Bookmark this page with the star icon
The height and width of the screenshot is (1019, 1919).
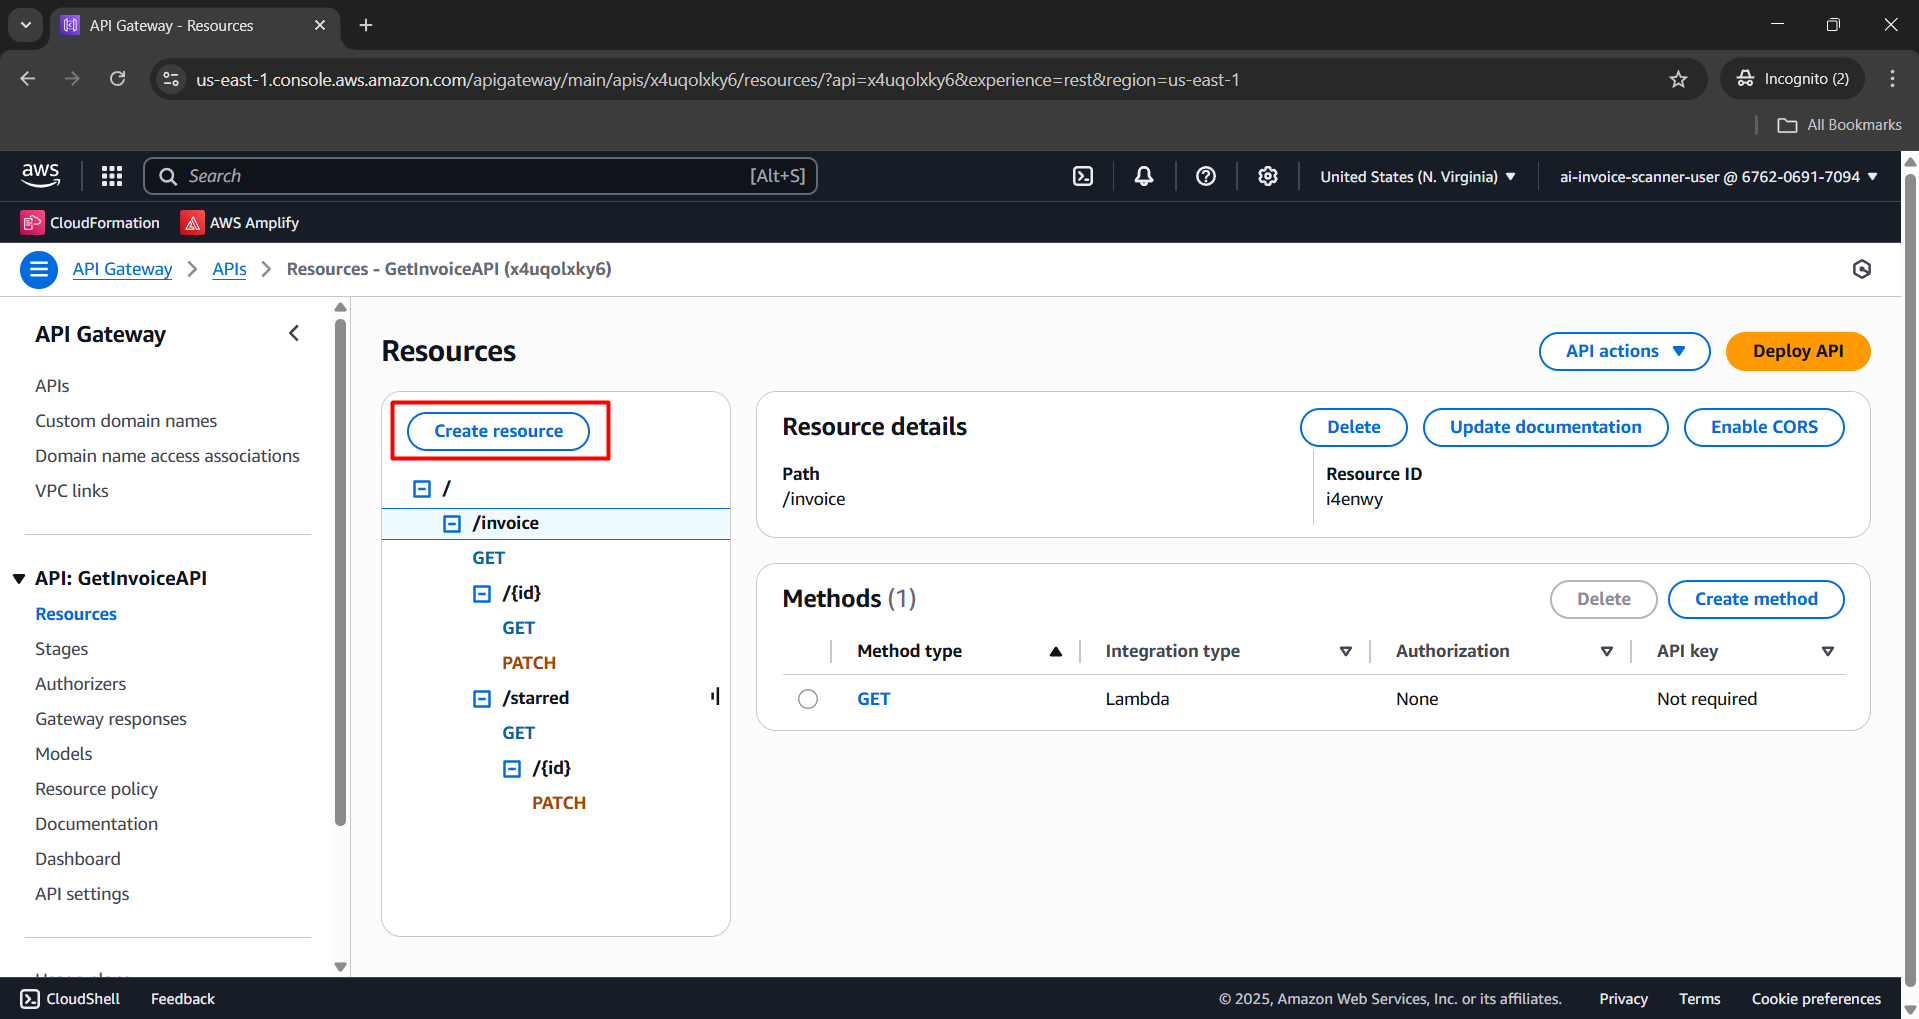pos(1678,79)
